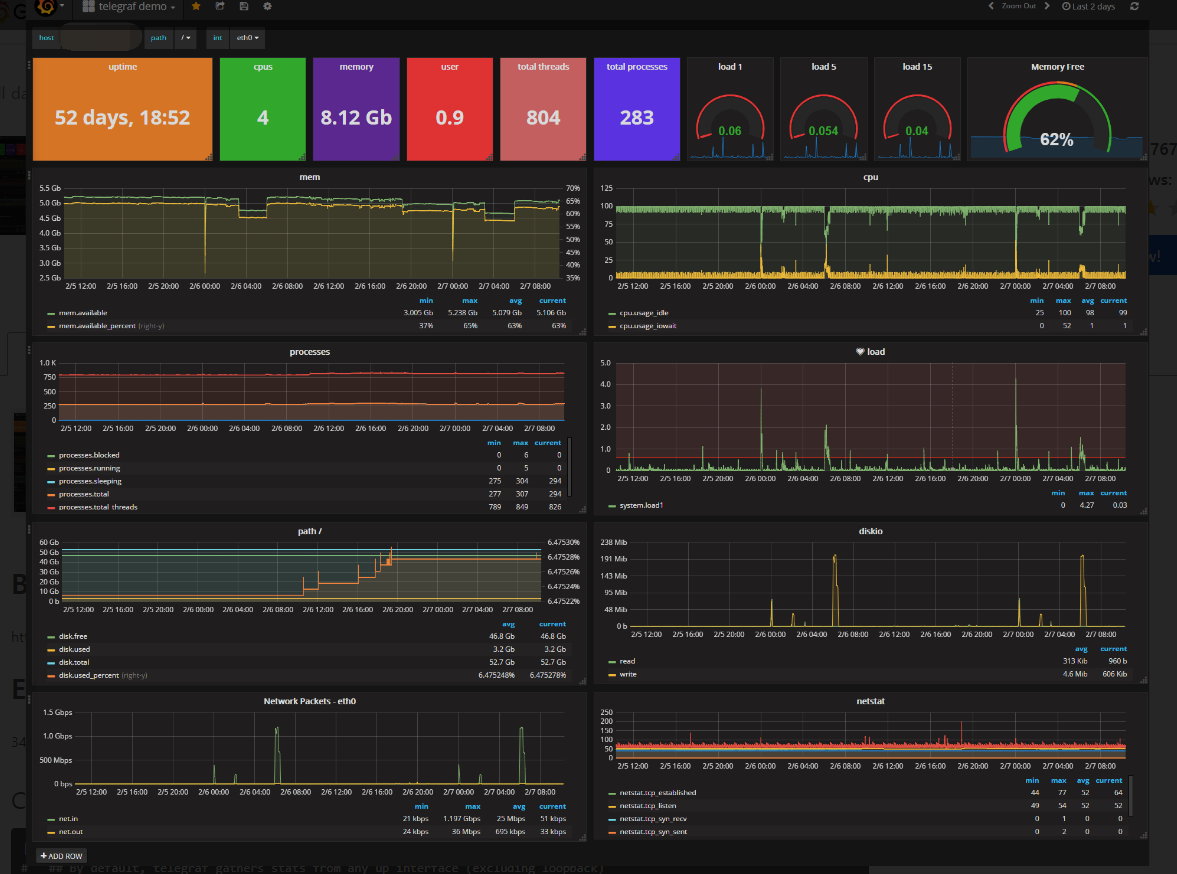Image resolution: width=1177 pixels, height=874 pixels.
Task: Sort Network Packets legend by min column
Action: click(421, 806)
